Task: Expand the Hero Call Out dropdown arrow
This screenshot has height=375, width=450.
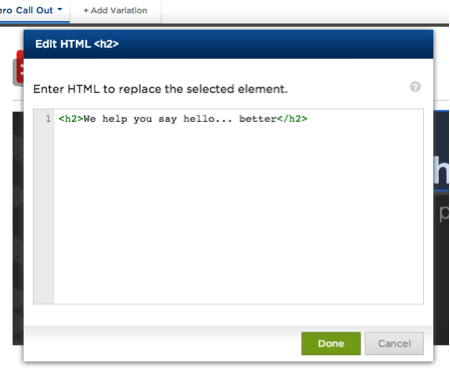Action: coord(60,9)
